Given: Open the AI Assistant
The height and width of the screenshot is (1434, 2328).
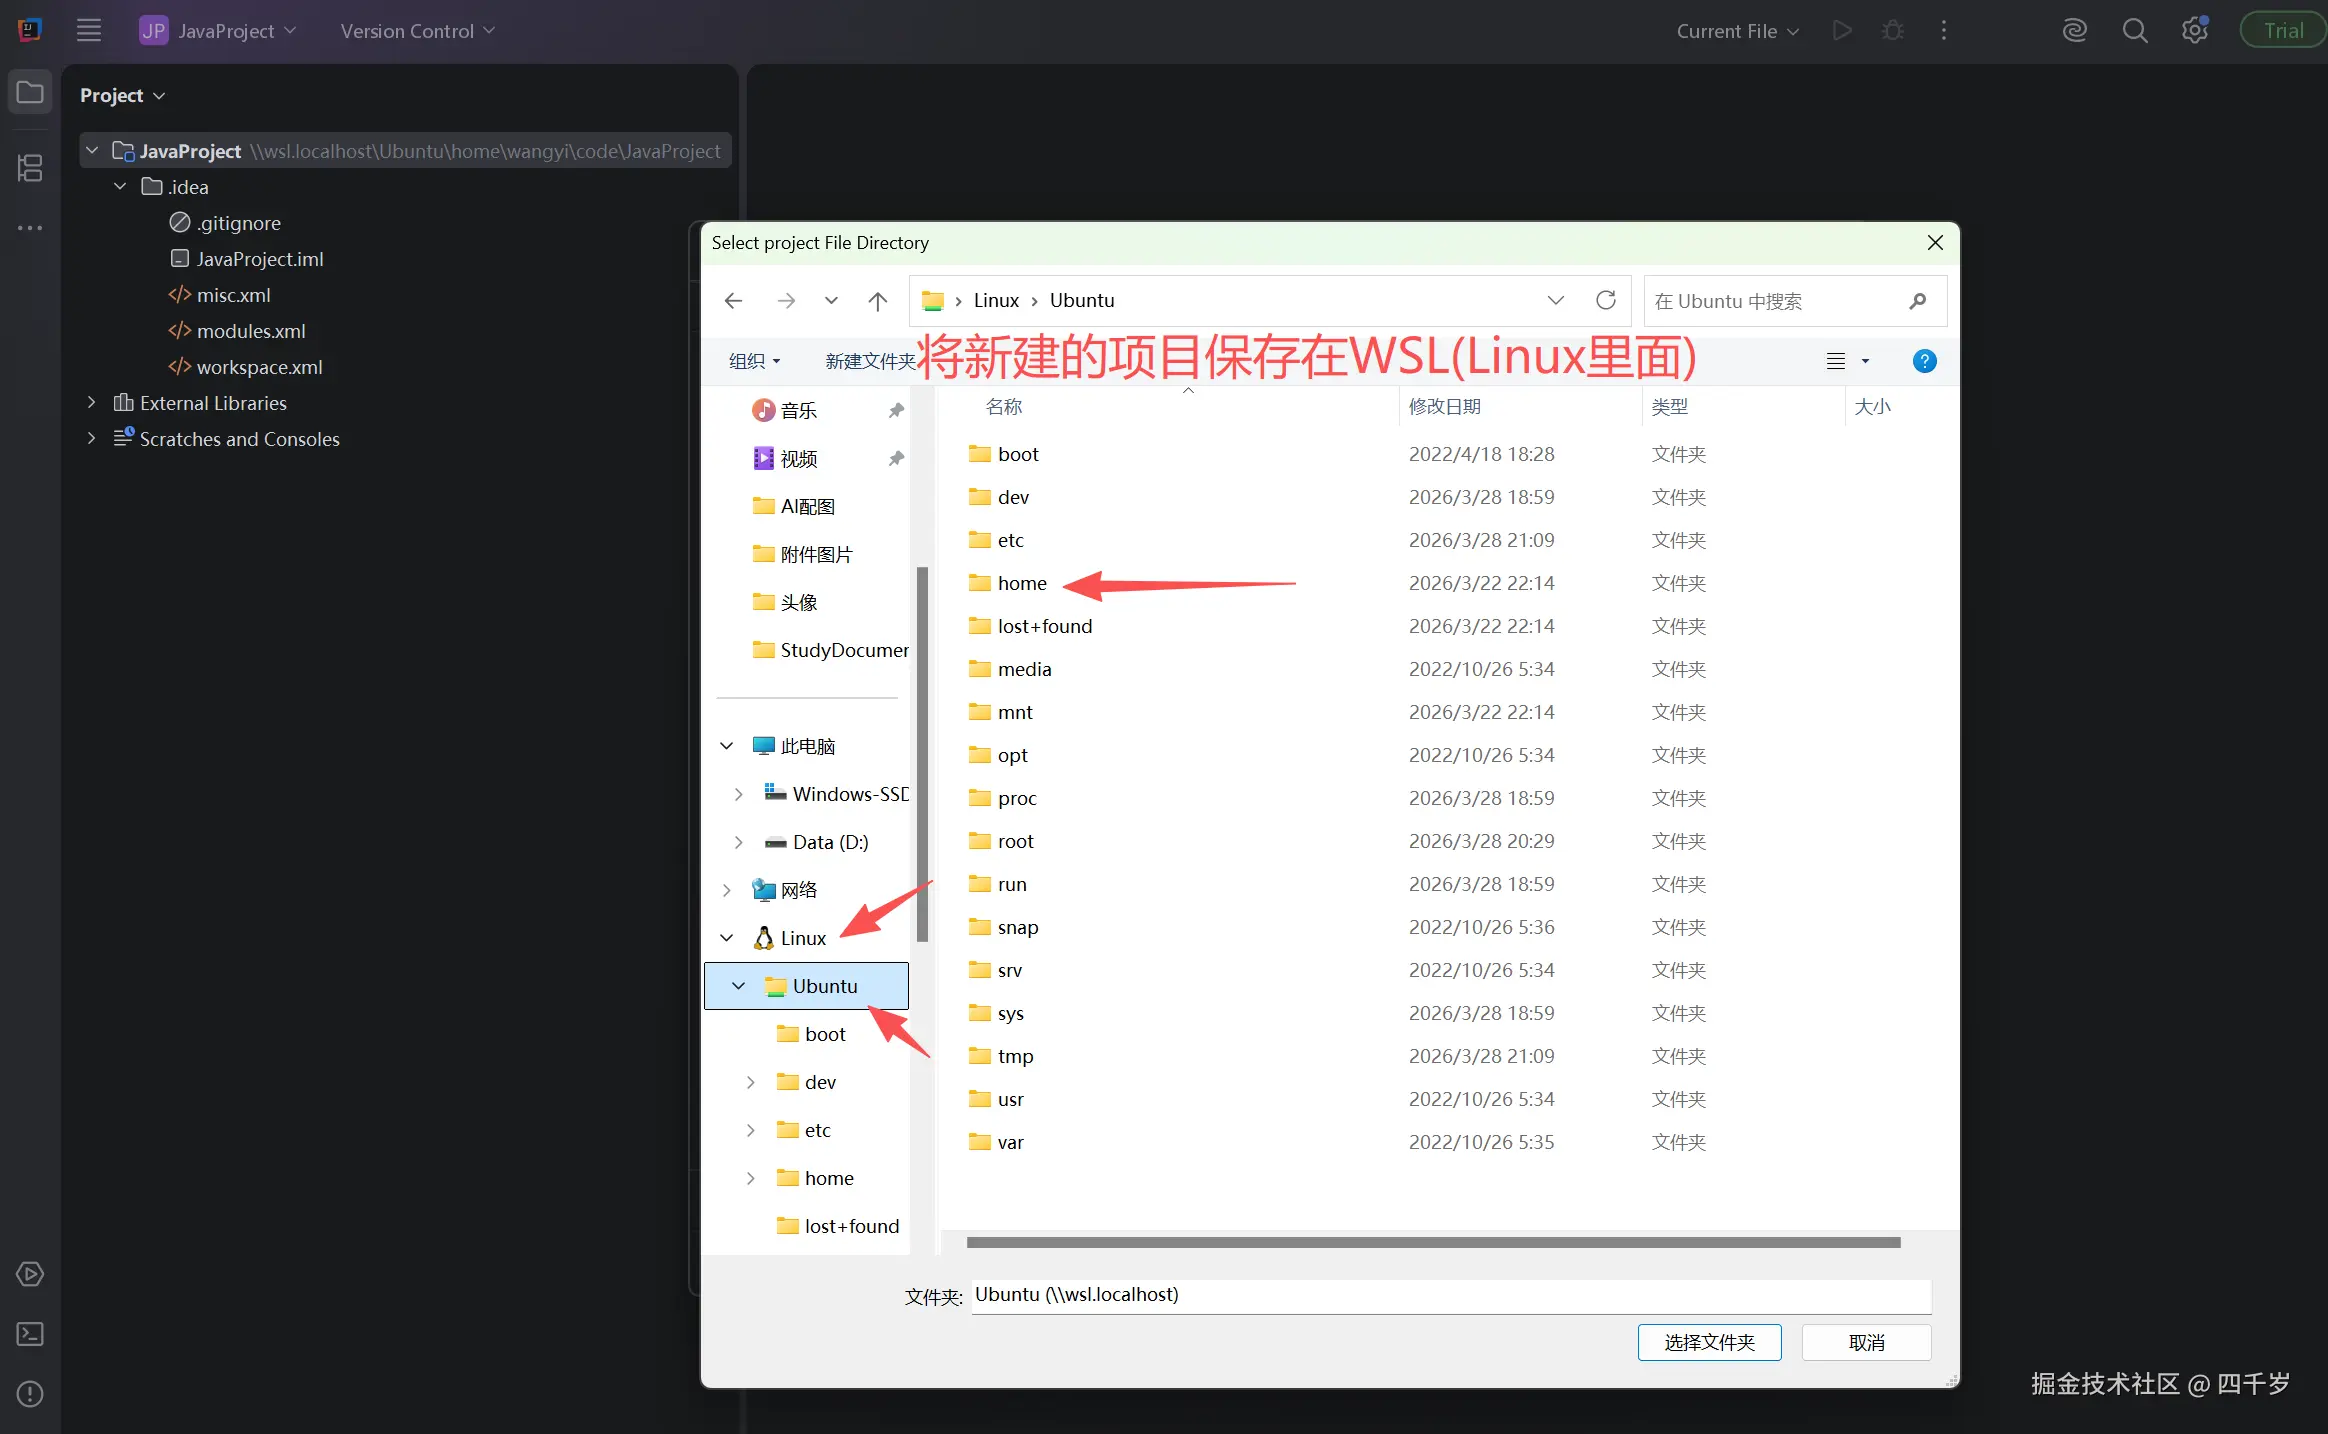Looking at the screenshot, I should tap(2075, 30).
